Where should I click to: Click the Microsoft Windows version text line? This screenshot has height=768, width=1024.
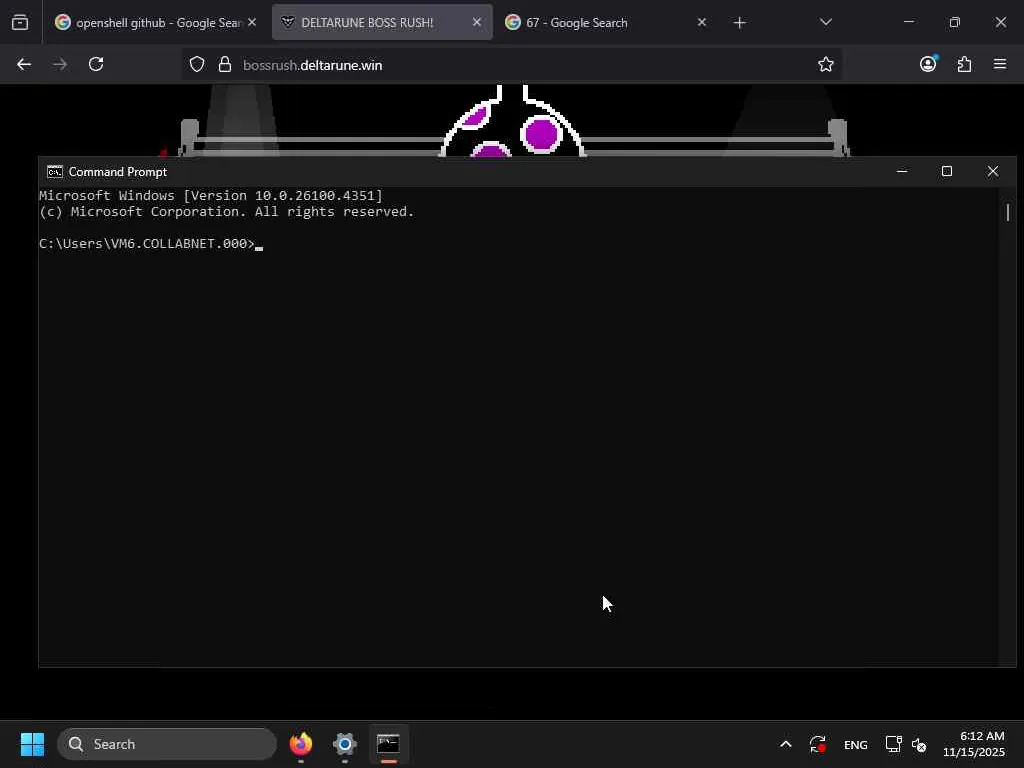tap(210, 195)
